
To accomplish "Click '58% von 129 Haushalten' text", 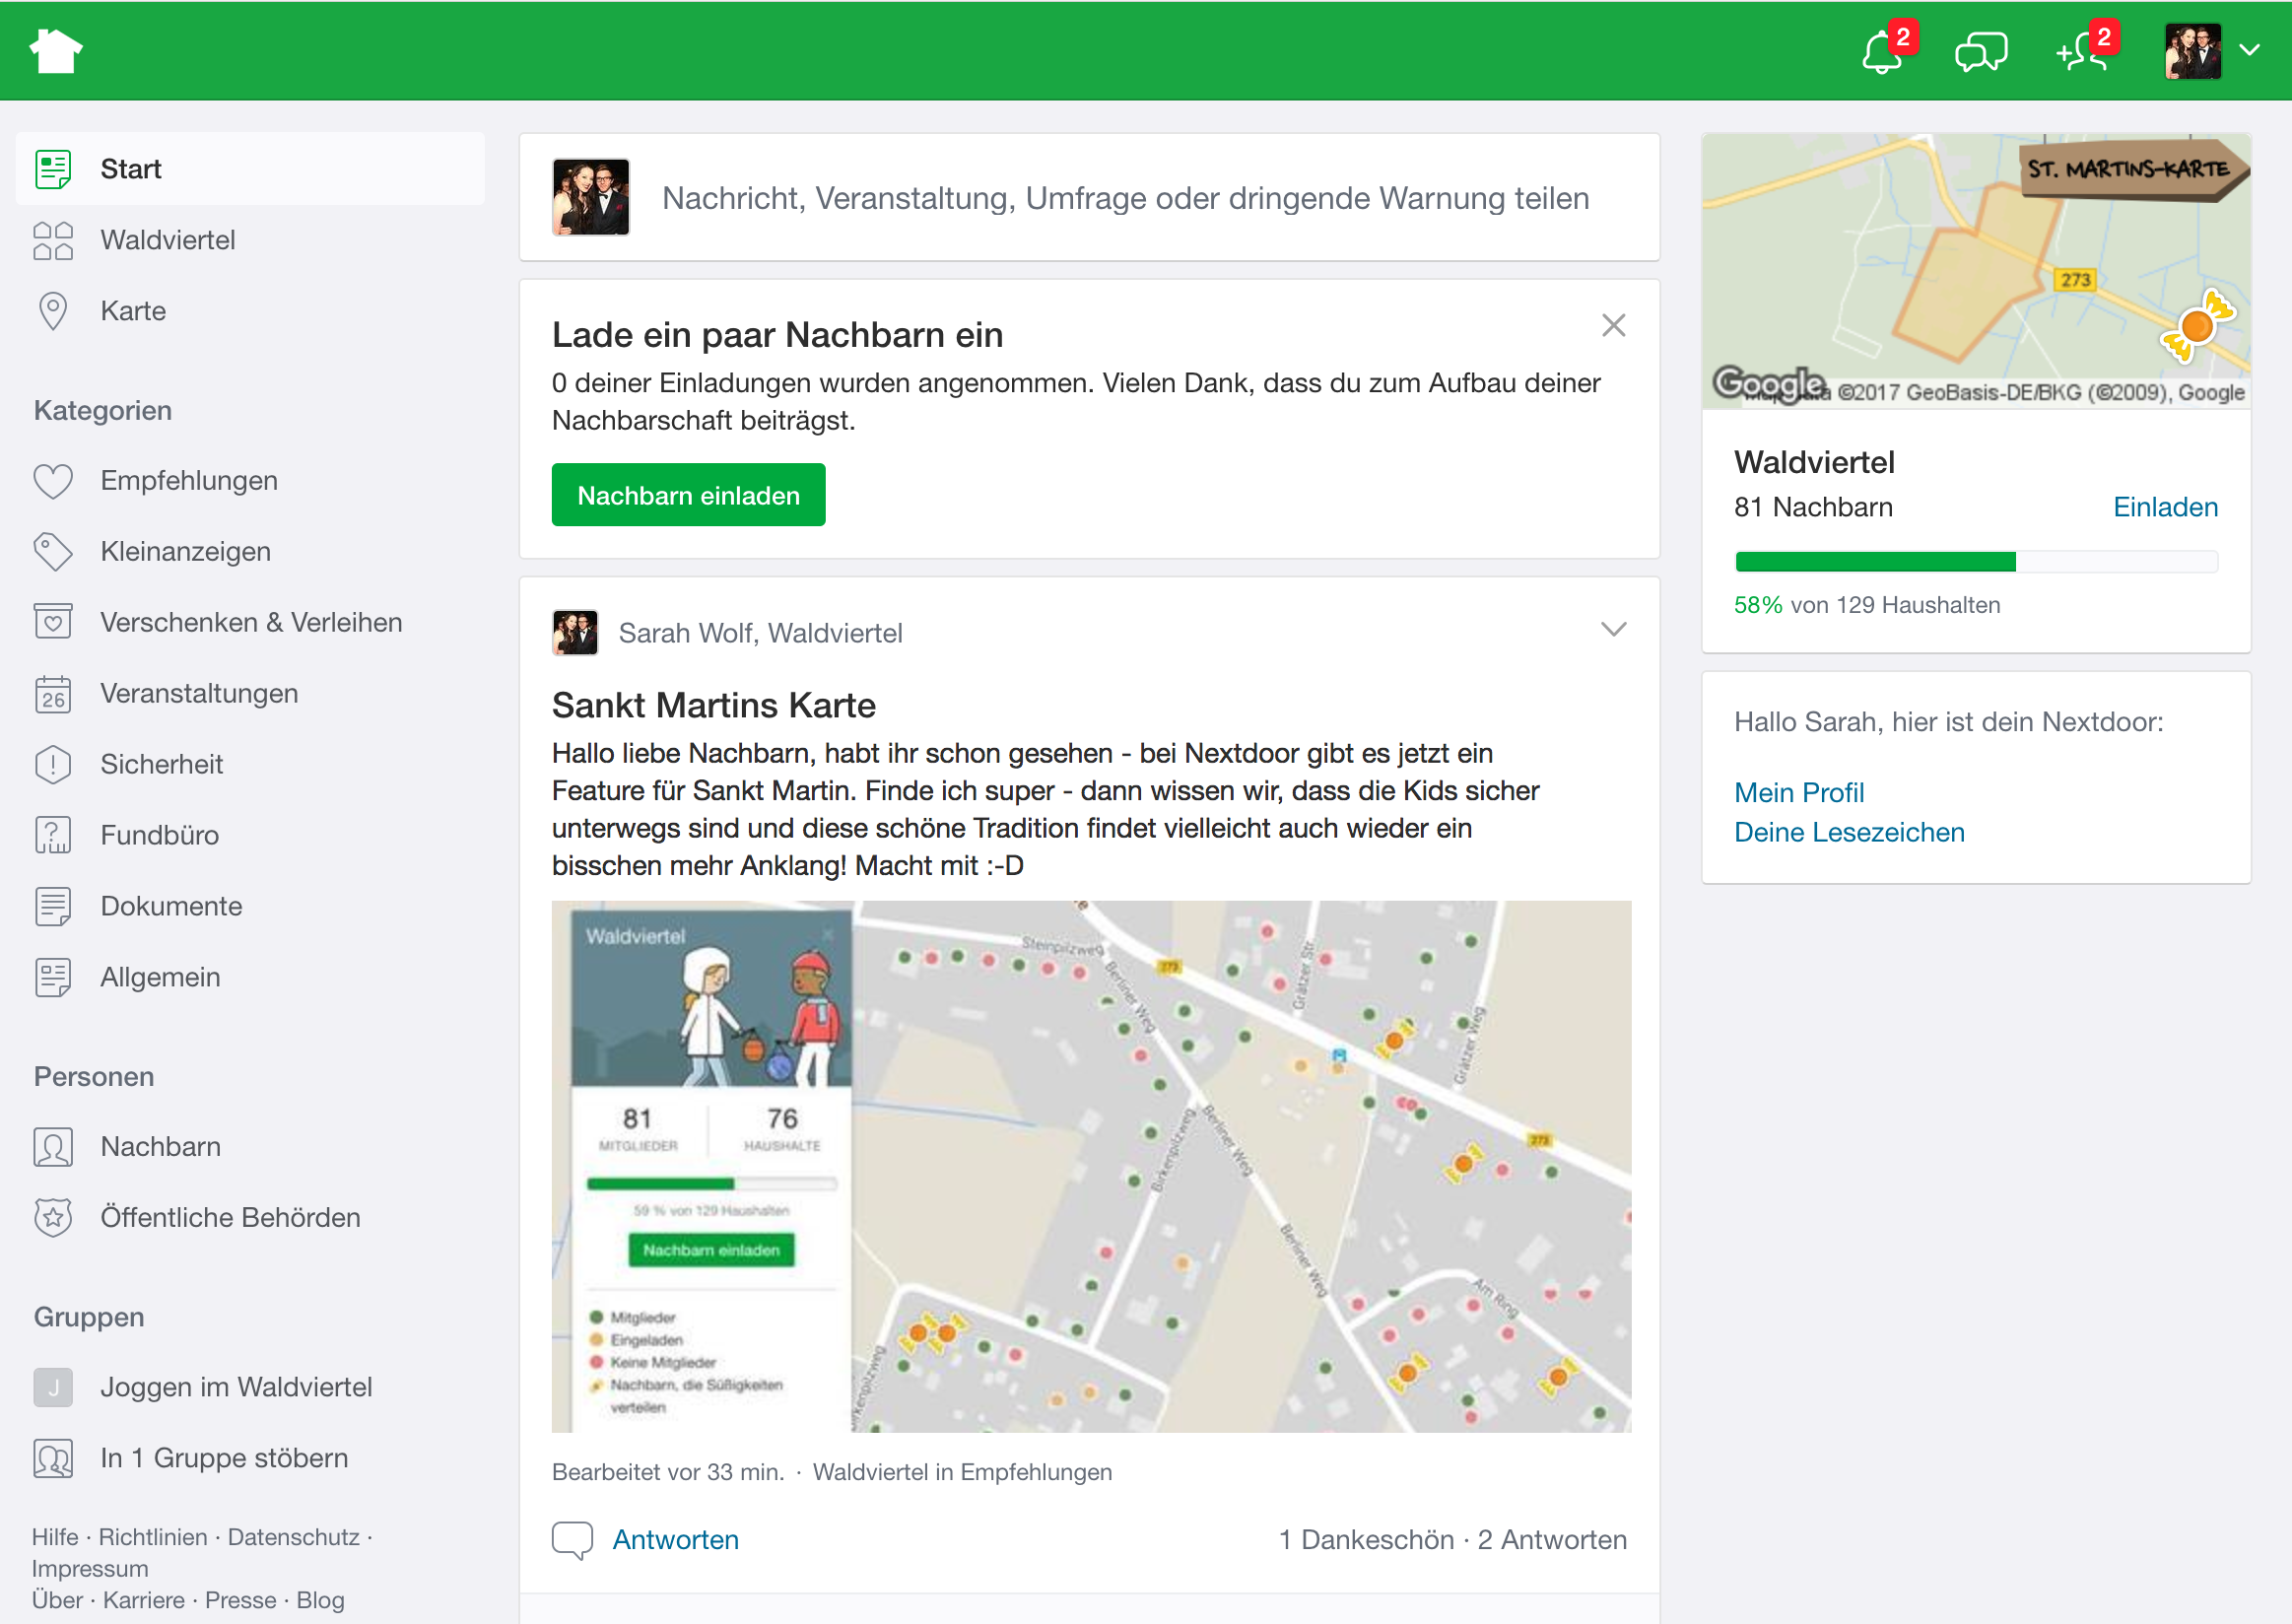I will coord(1866,606).
